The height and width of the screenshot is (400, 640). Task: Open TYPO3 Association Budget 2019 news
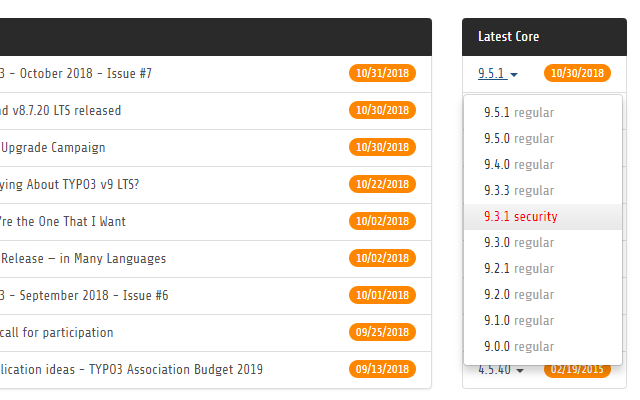pyautogui.click(x=131, y=369)
